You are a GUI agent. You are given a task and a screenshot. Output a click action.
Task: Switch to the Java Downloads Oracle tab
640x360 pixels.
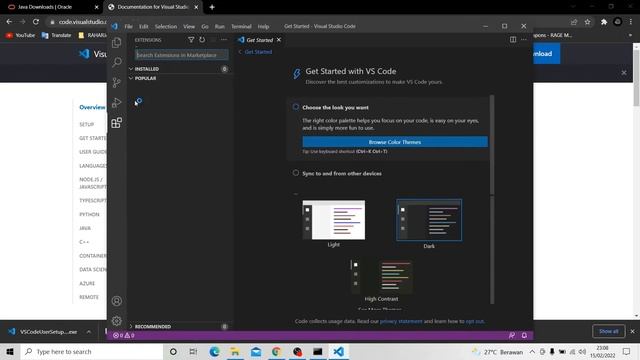tap(51, 7)
